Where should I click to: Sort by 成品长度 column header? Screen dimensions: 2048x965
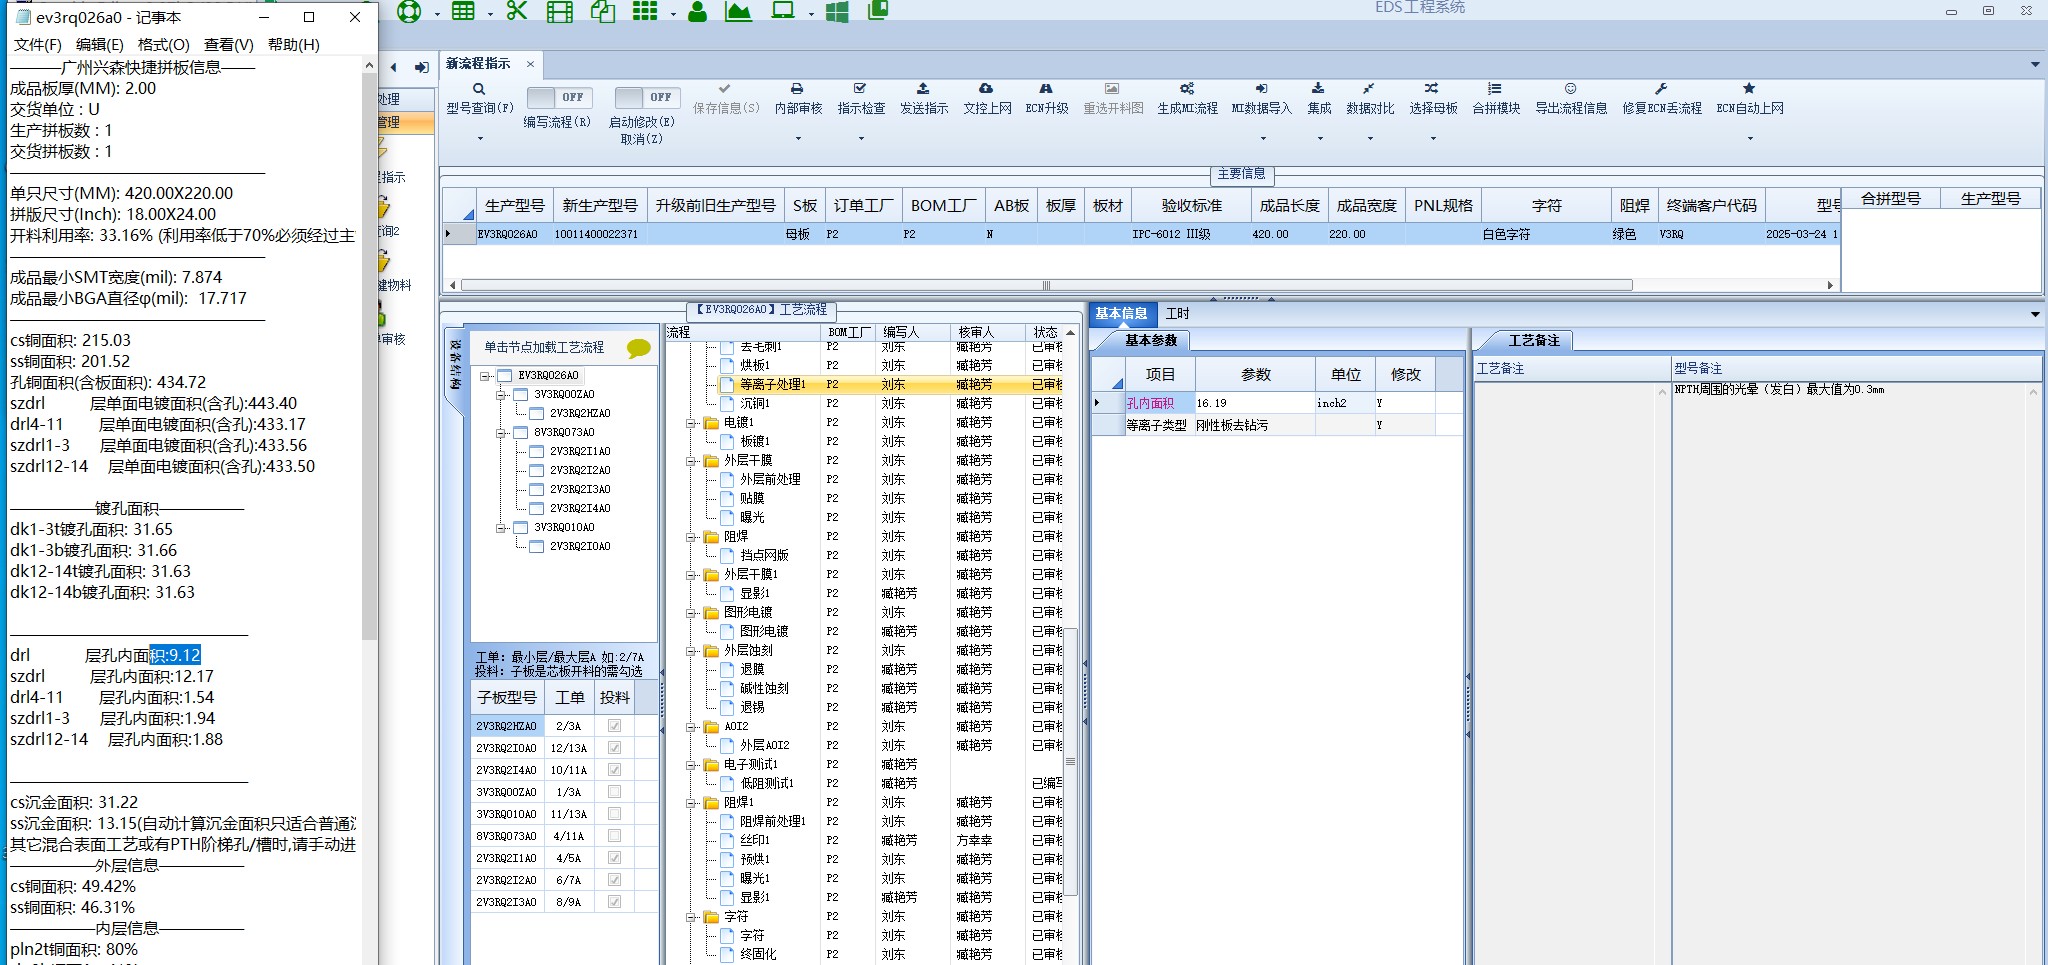[1289, 205]
